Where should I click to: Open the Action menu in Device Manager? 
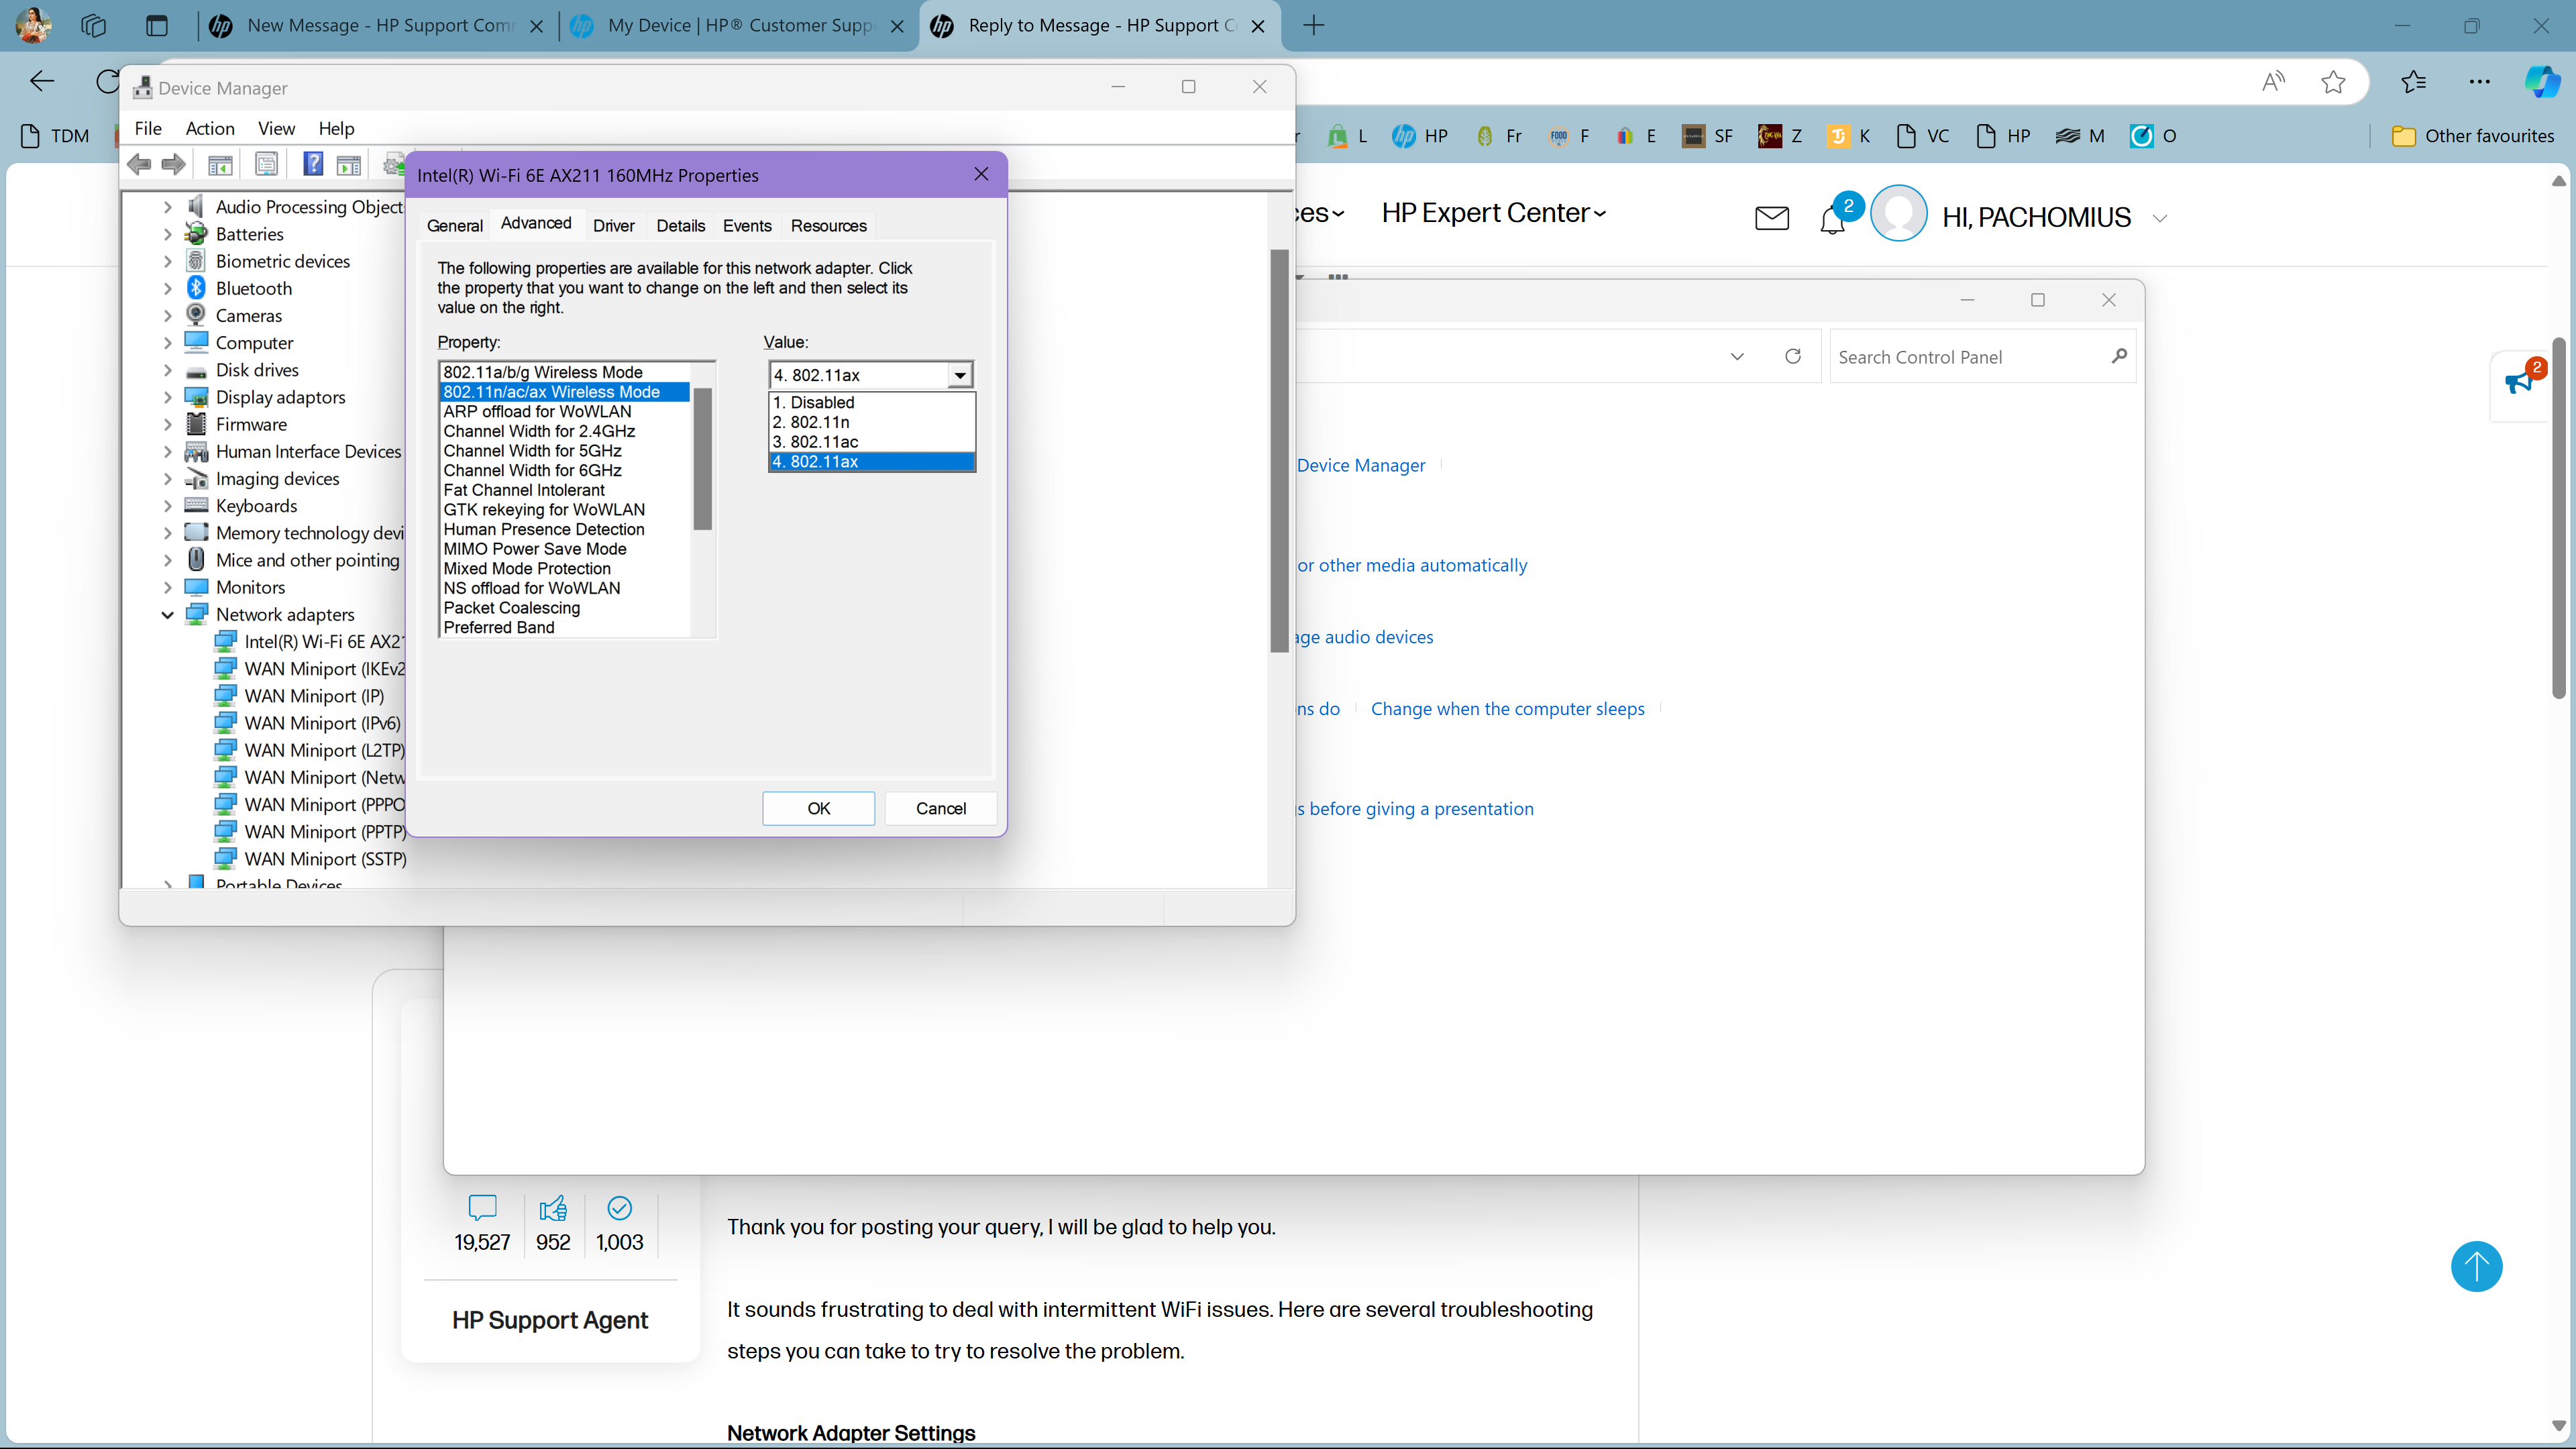[210, 128]
